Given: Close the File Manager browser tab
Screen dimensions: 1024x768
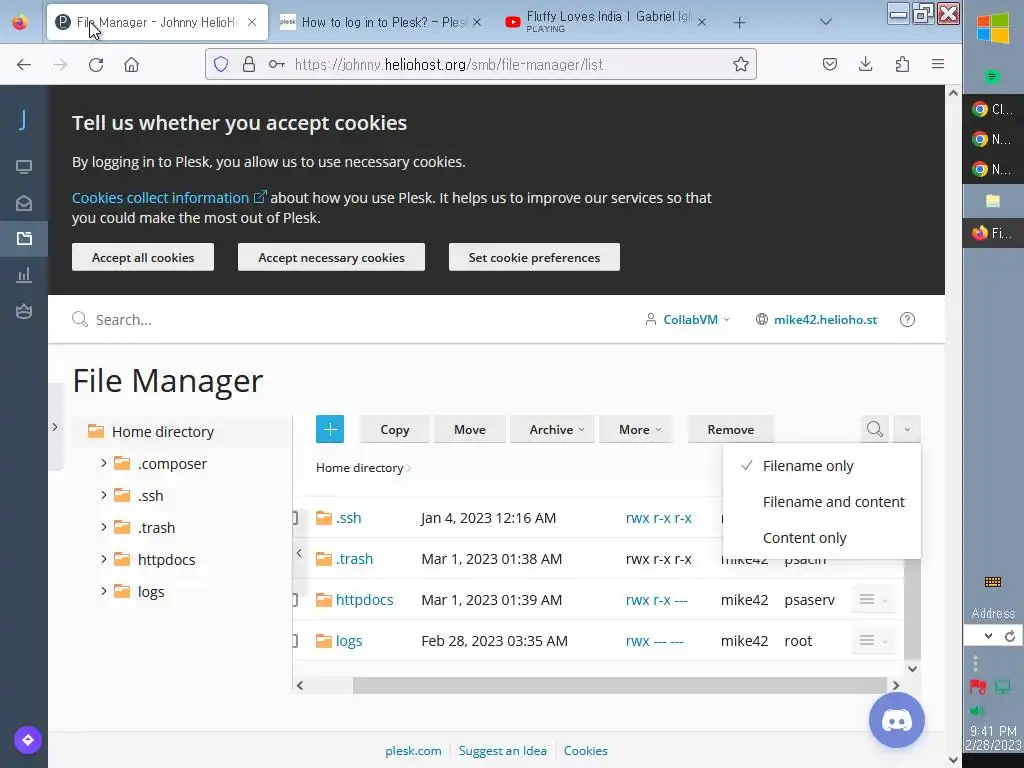Looking at the screenshot, I should [252, 22].
